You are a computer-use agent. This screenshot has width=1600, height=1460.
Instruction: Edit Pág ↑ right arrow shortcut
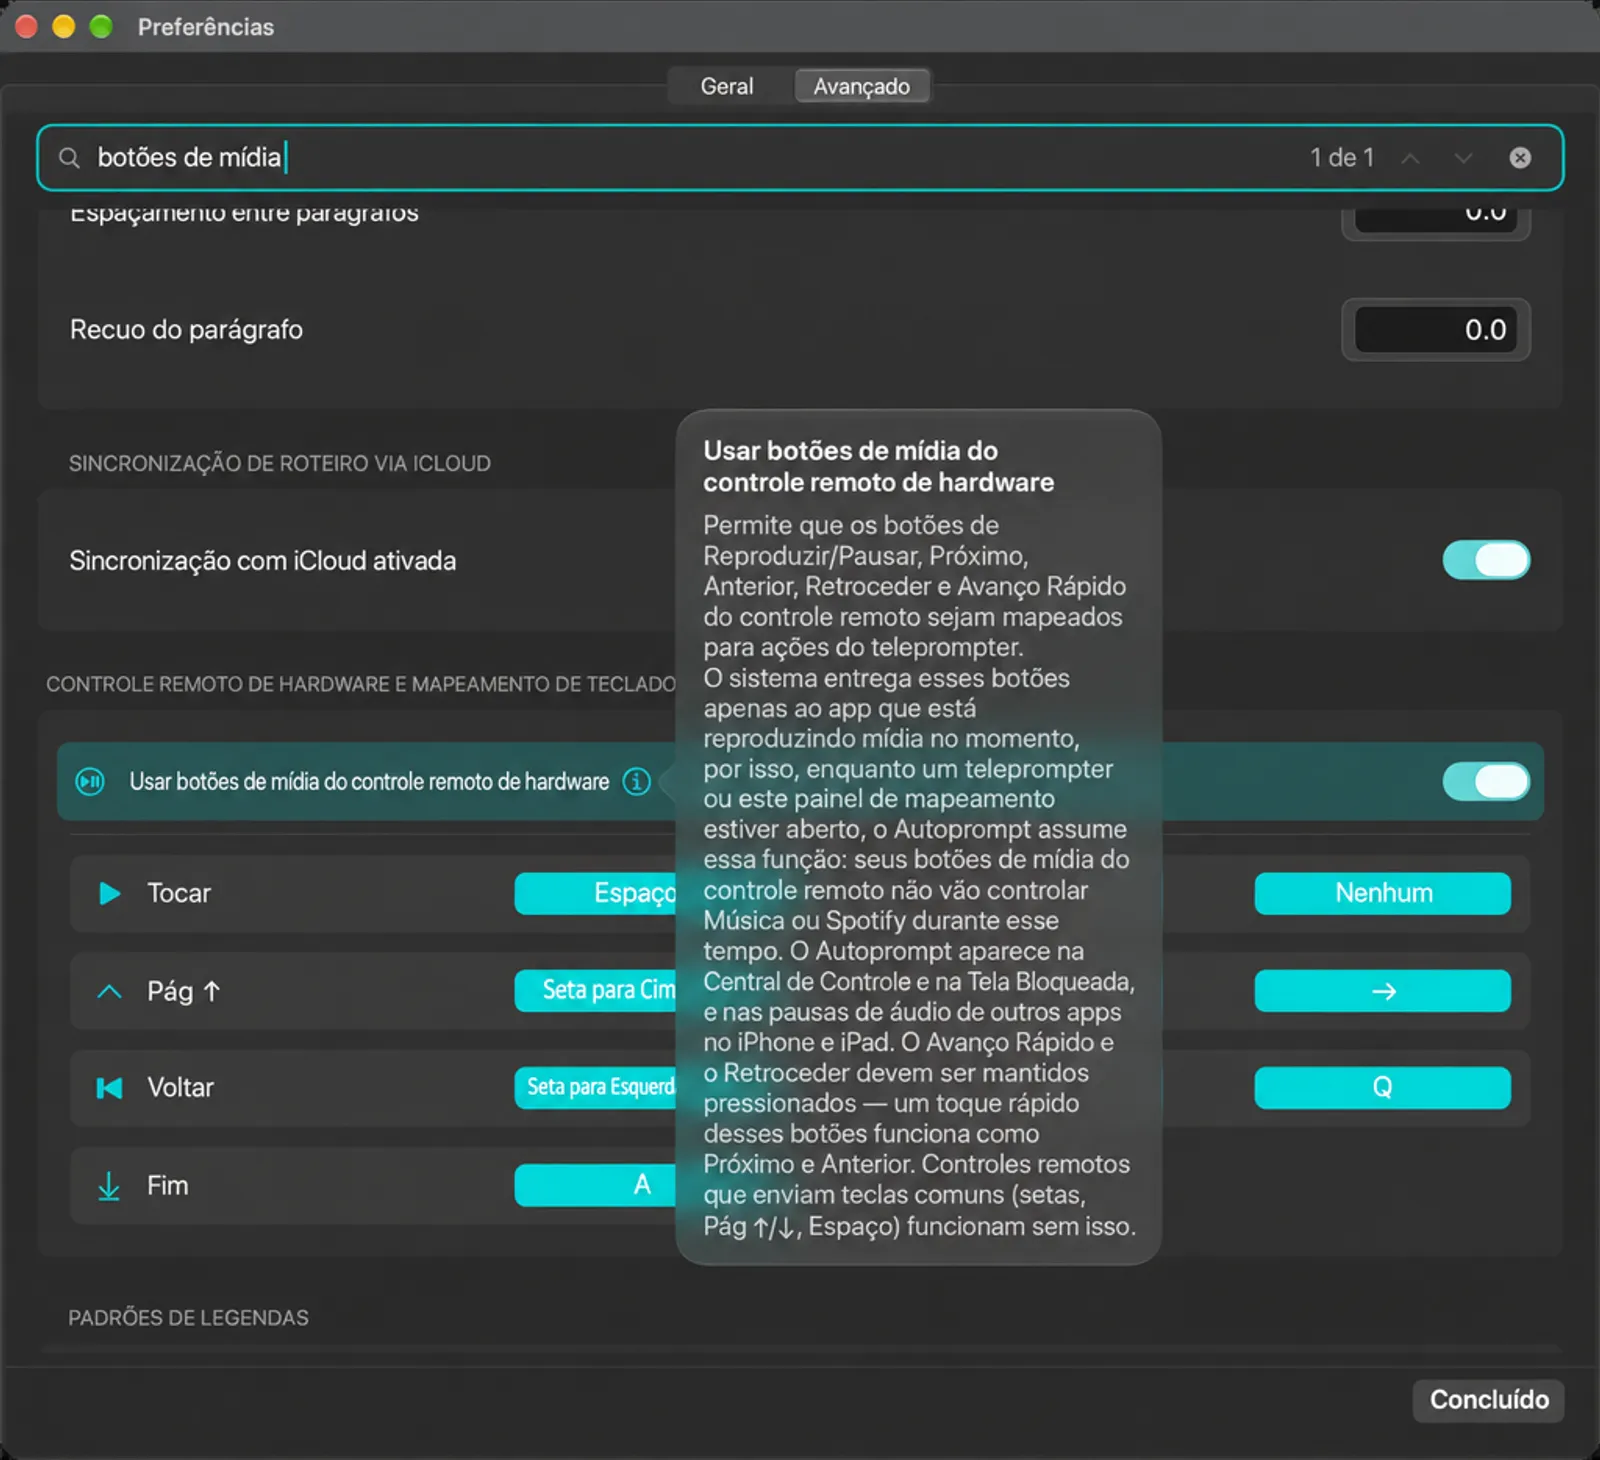coord(1382,990)
